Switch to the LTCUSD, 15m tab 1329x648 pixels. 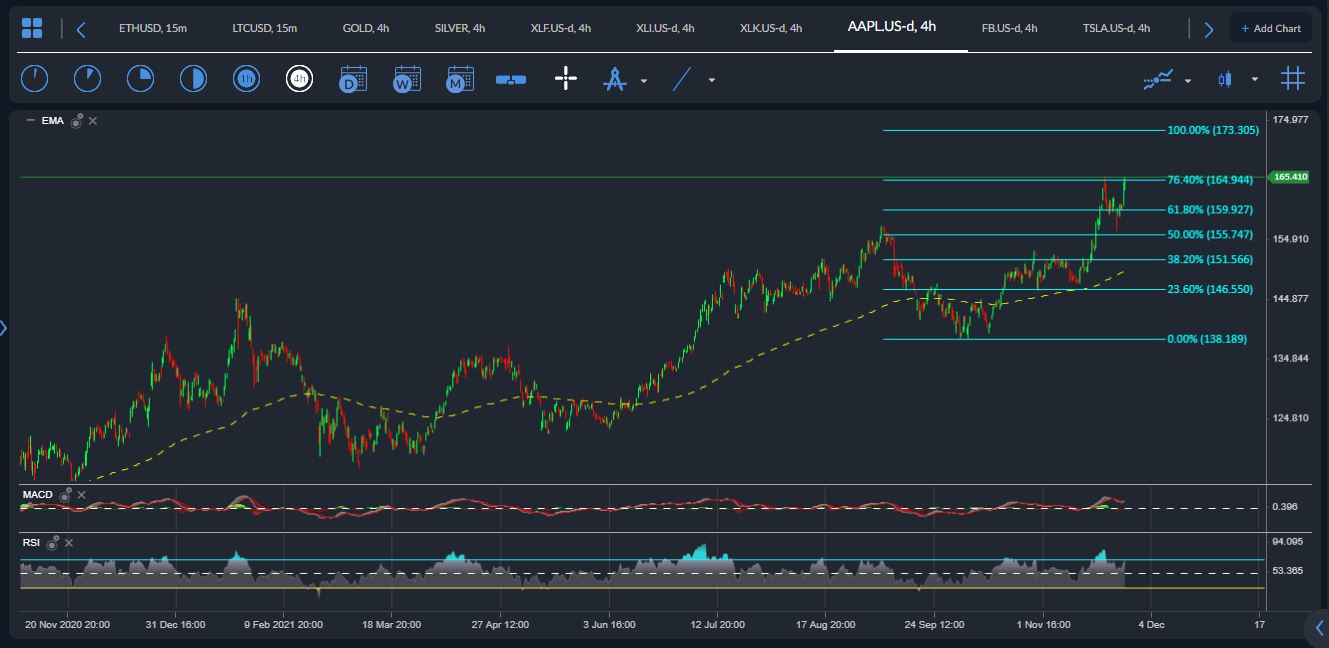264,28
